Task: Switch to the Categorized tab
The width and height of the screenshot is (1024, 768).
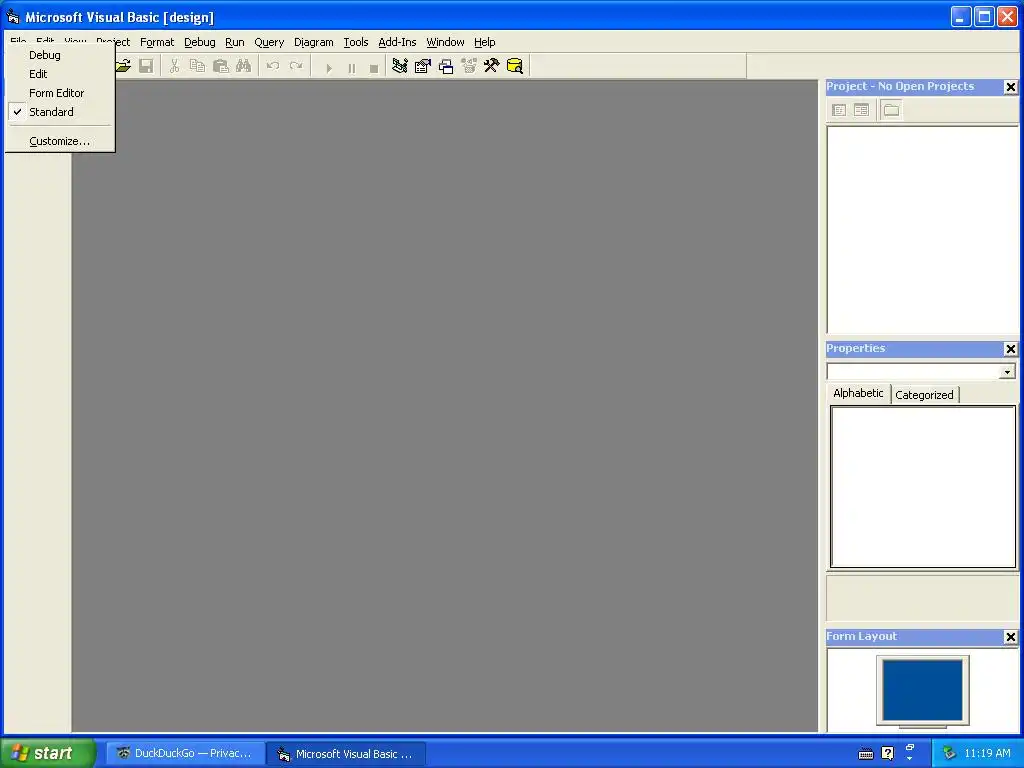Action: (x=924, y=394)
